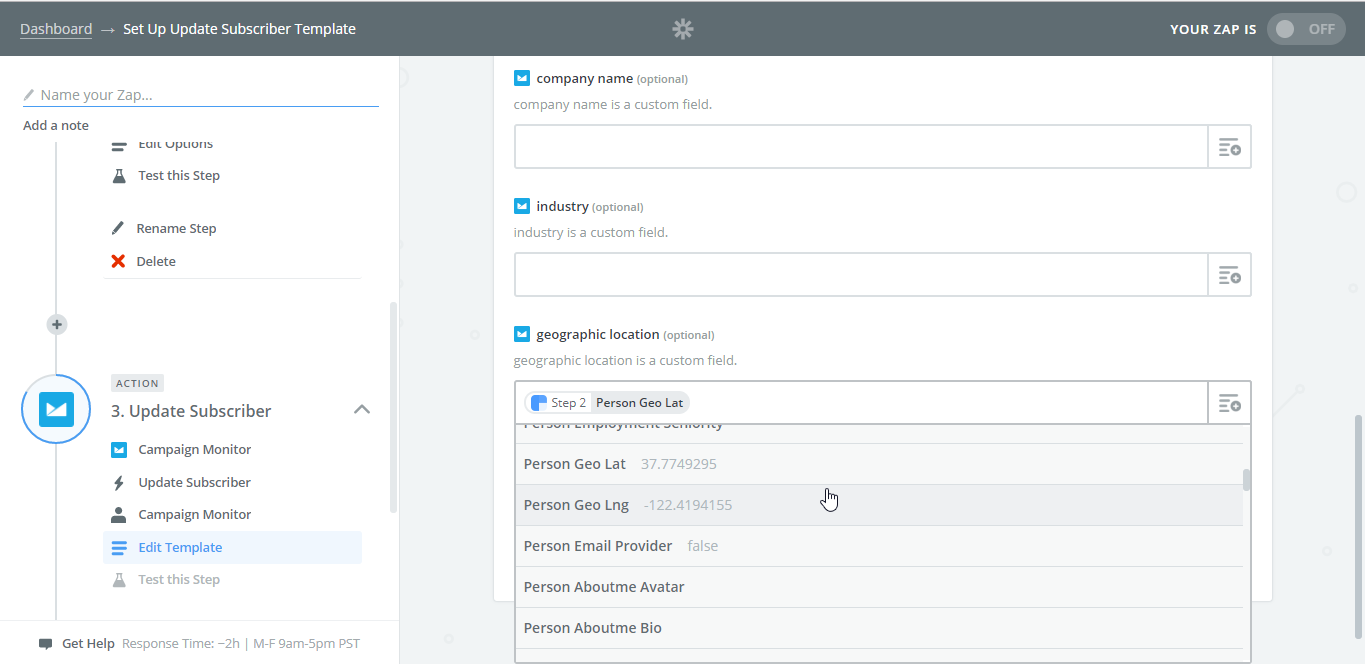The width and height of the screenshot is (1365, 664).
Task: Click Campaign Monitor icon in step list
Action: coord(119,449)
